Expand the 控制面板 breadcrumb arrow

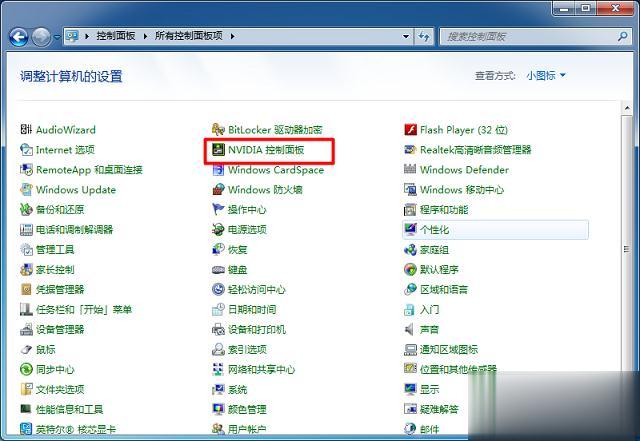[x=148, y=37]
